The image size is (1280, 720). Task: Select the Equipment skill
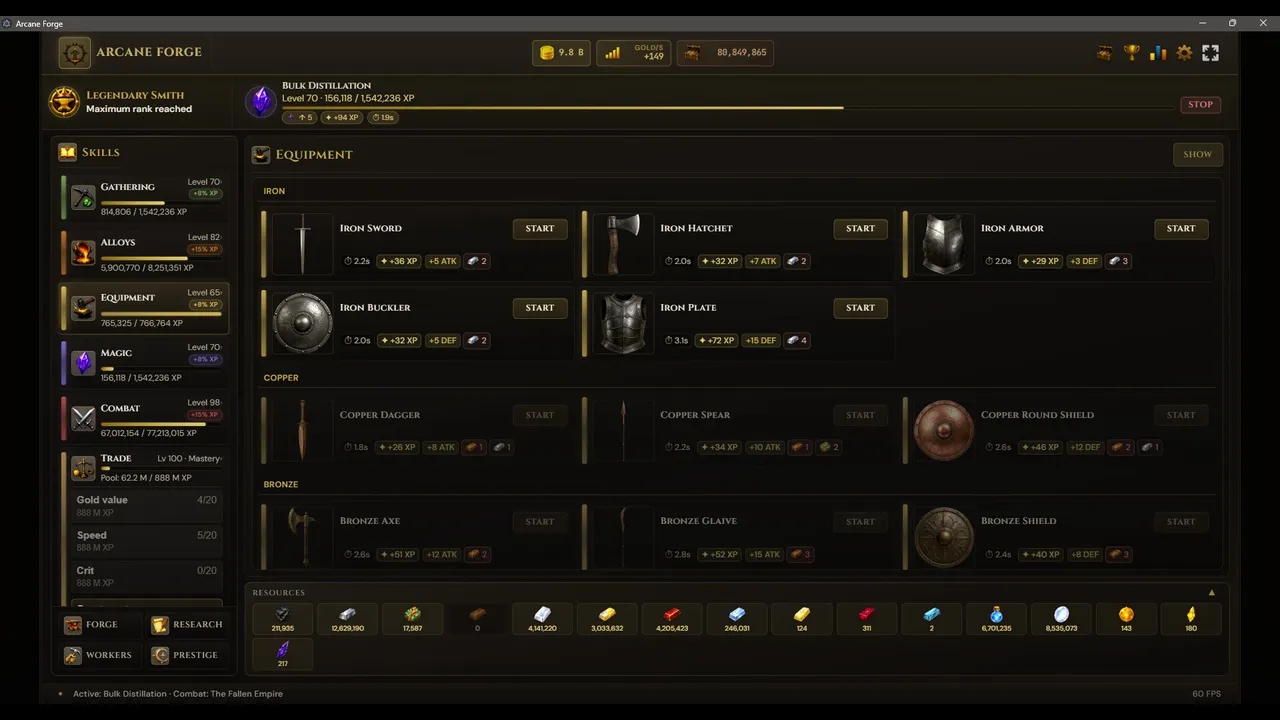[x=144, y=308]
